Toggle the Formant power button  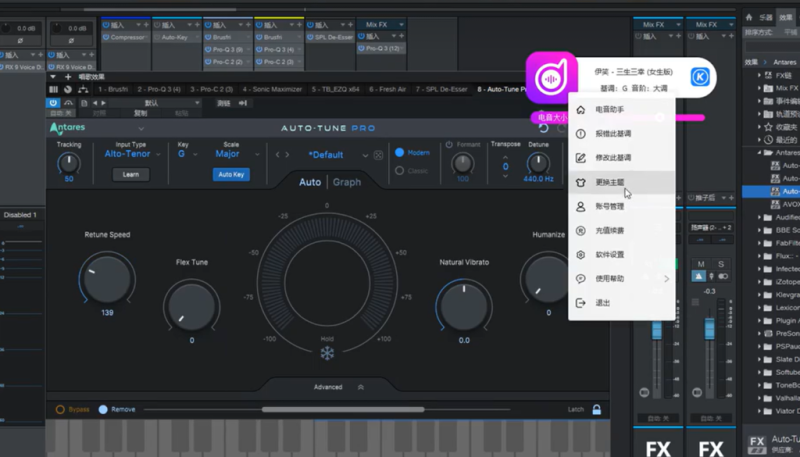(x=449, y=145)
